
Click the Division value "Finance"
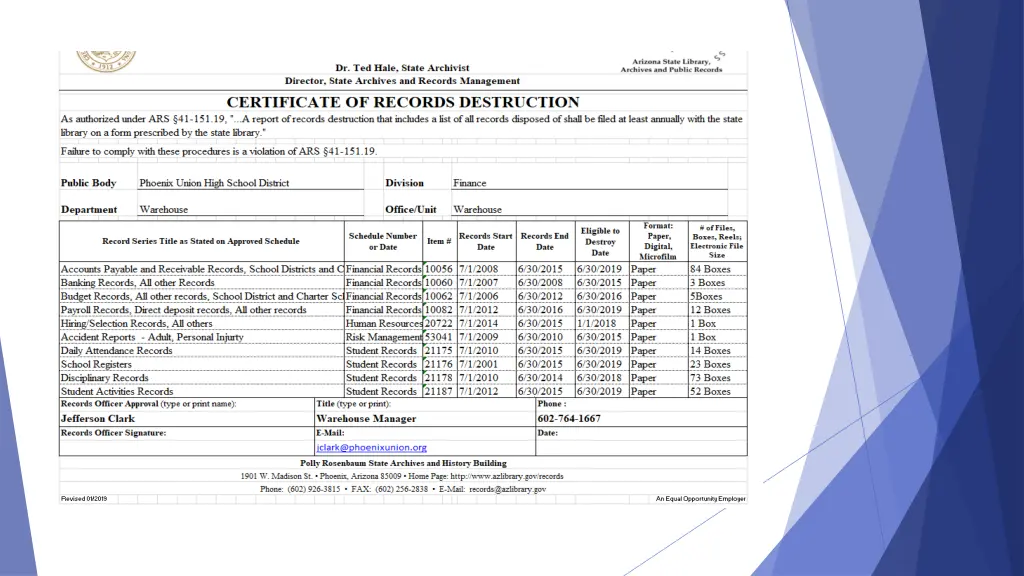pyautogui.click(x=470, y=183)
